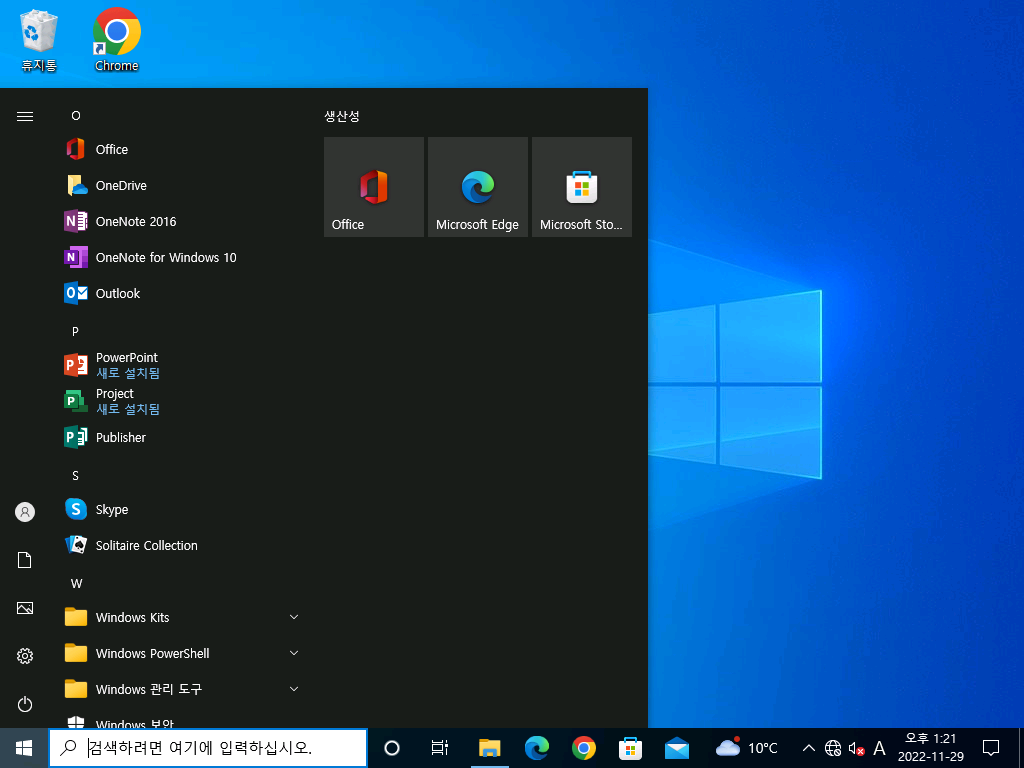Open Documents from Start sidebar
The height and width of the screenshot is (768, 1024).
tap(25, 560)
